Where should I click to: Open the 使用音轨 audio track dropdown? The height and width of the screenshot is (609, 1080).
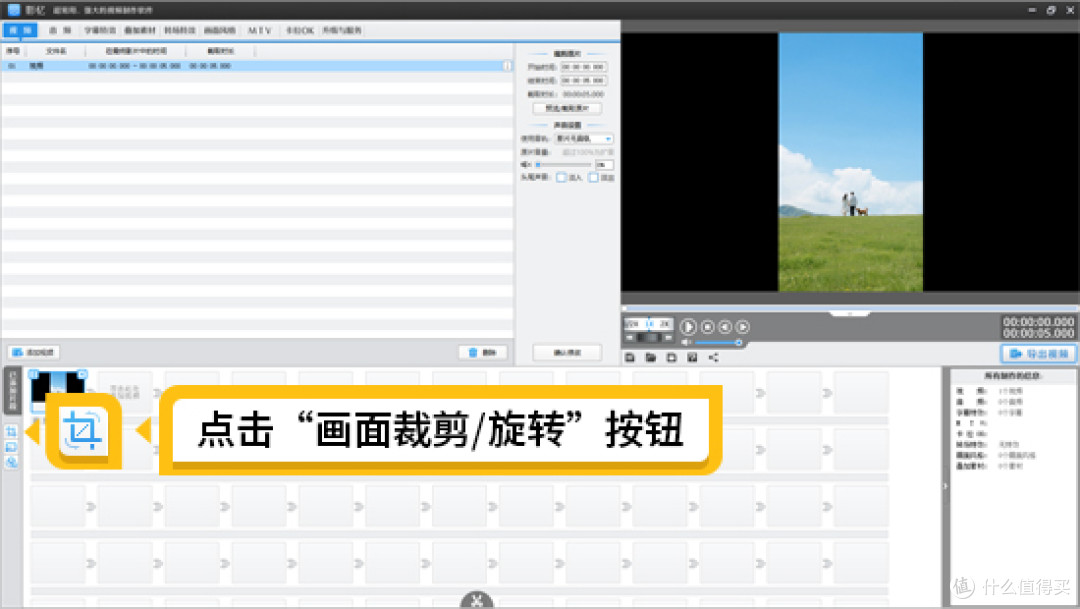tap(584, 138)
